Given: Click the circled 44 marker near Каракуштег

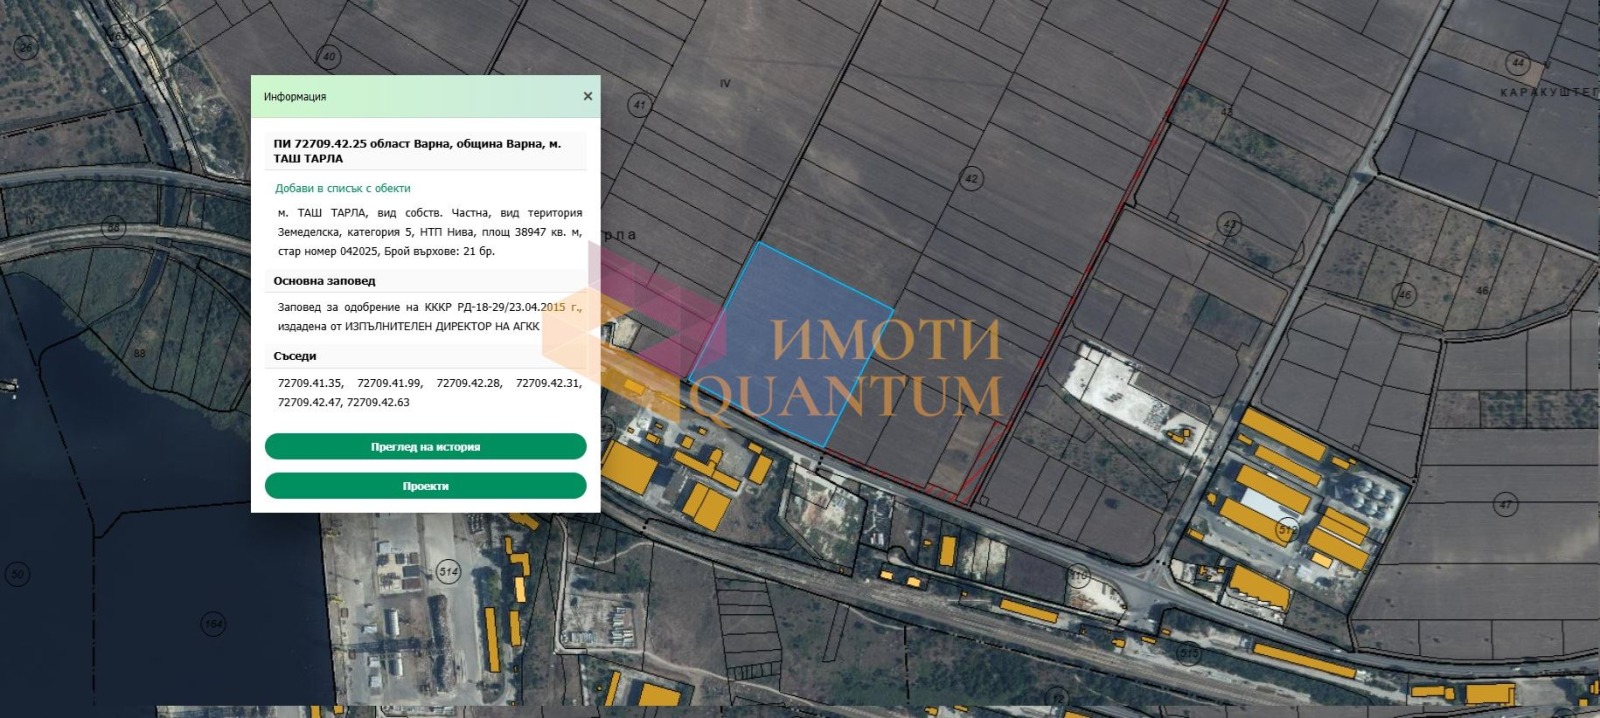Looking at the screenshot, I should (x=1518, y=63).
